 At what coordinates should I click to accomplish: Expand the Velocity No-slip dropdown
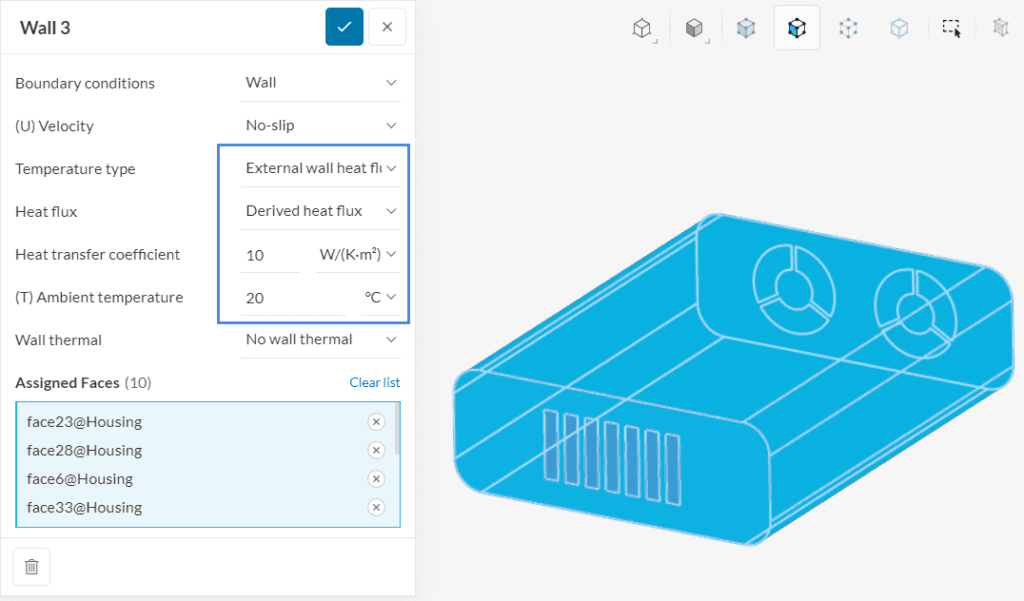[x=320, y=126]
